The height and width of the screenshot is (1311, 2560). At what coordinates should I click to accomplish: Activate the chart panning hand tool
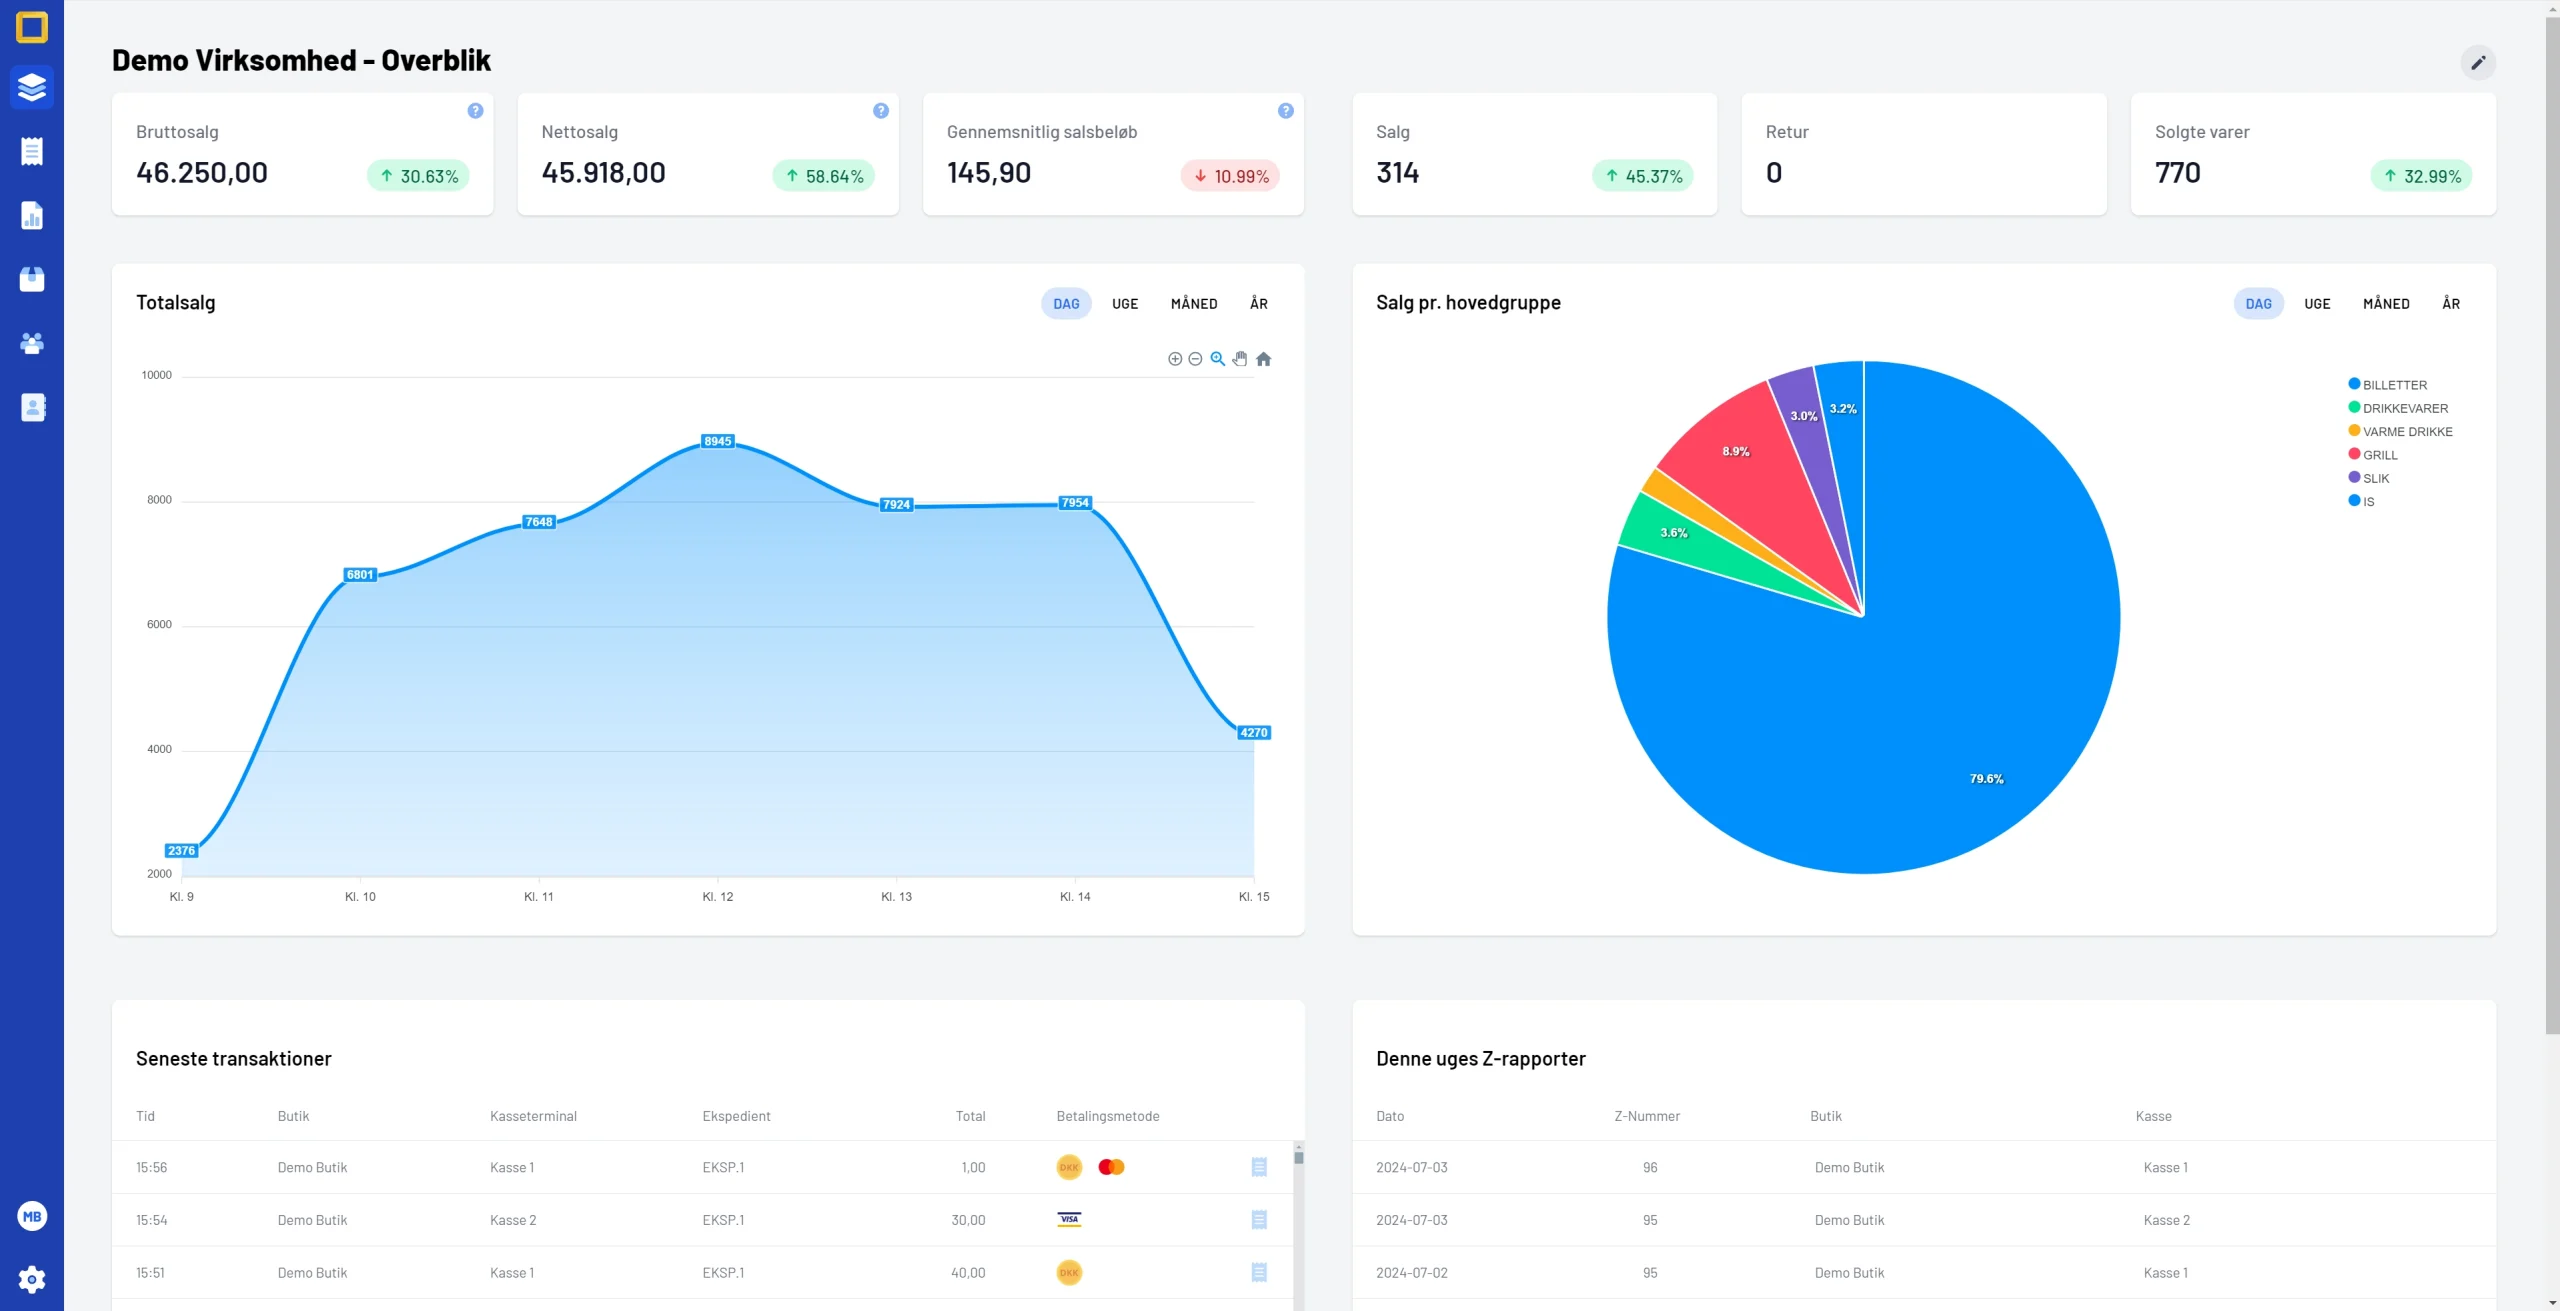(x=1240, y=359)
